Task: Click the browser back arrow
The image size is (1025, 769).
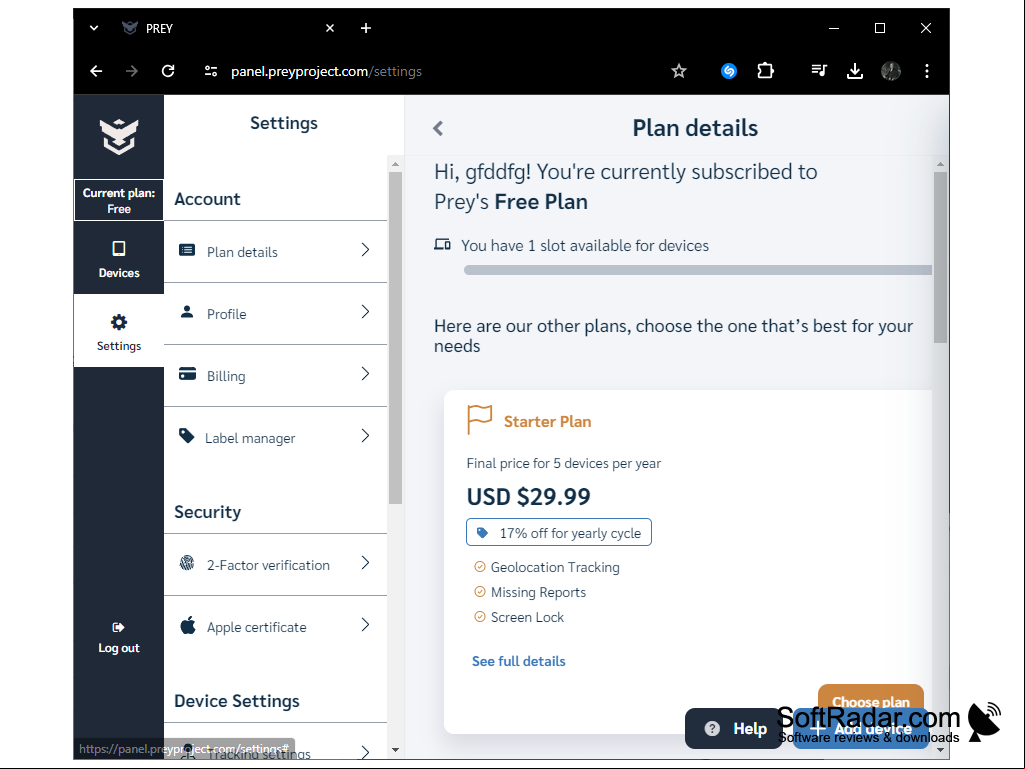Action: tap(96, 71)
